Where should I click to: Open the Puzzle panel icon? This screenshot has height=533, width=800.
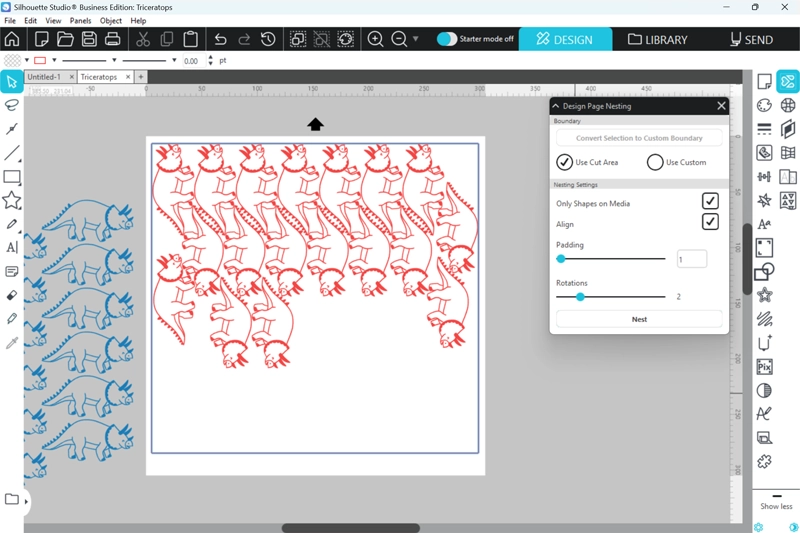764,461
